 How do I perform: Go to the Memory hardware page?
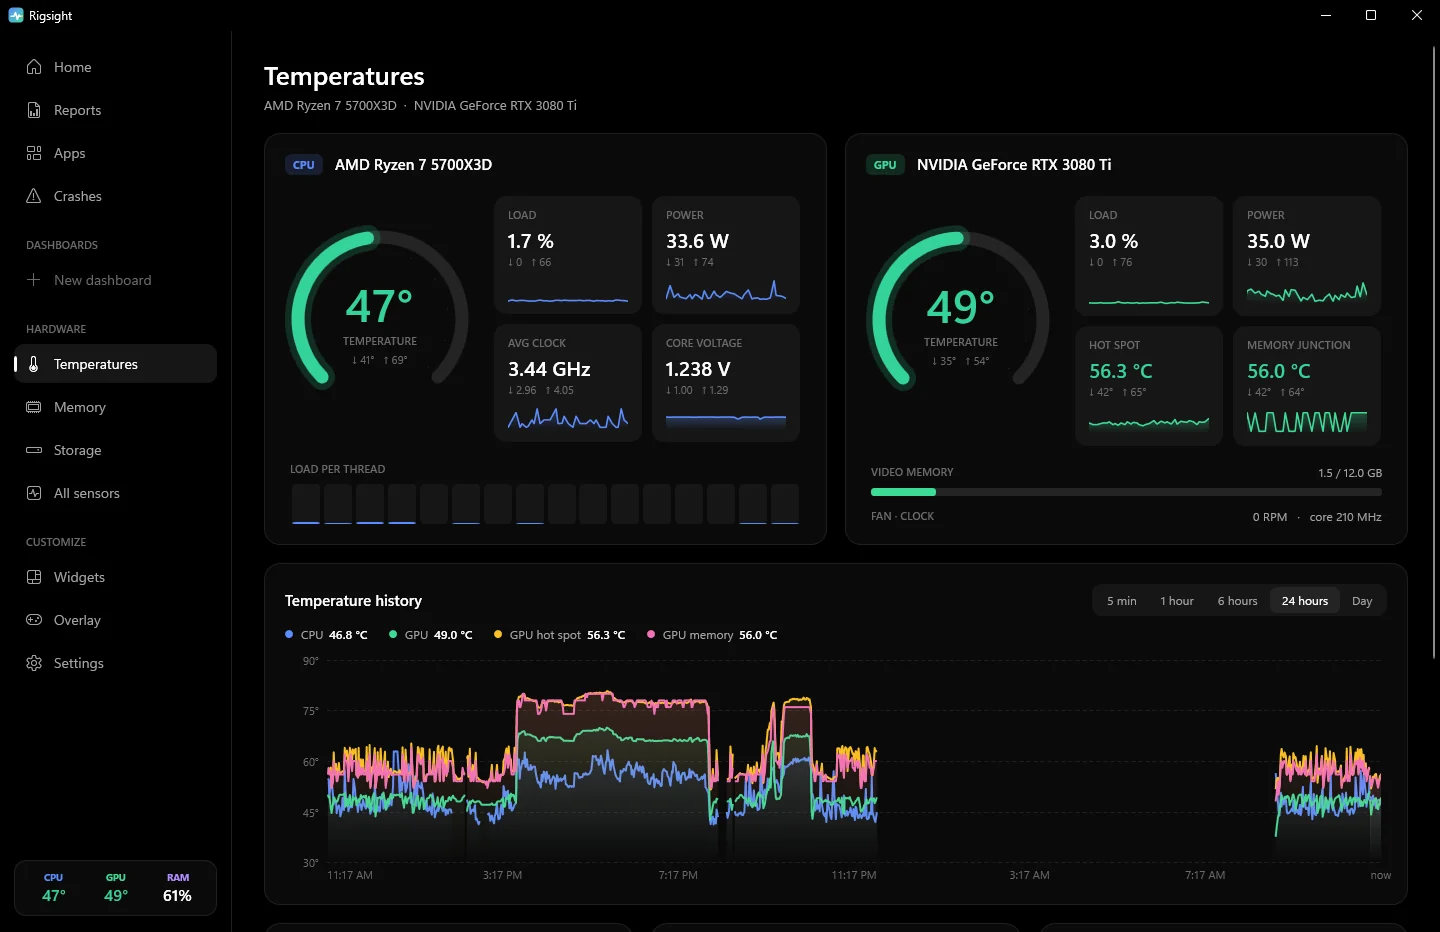click(116, 407)
